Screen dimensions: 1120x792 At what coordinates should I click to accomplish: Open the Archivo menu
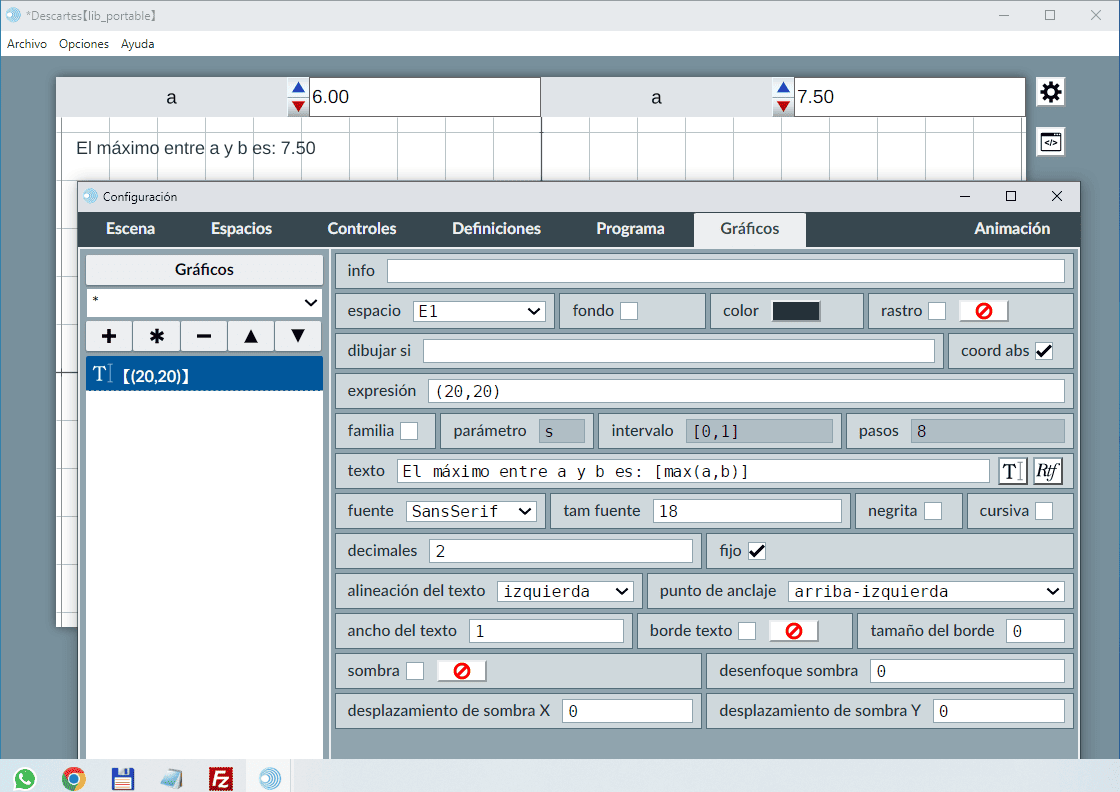pos(27,44)
